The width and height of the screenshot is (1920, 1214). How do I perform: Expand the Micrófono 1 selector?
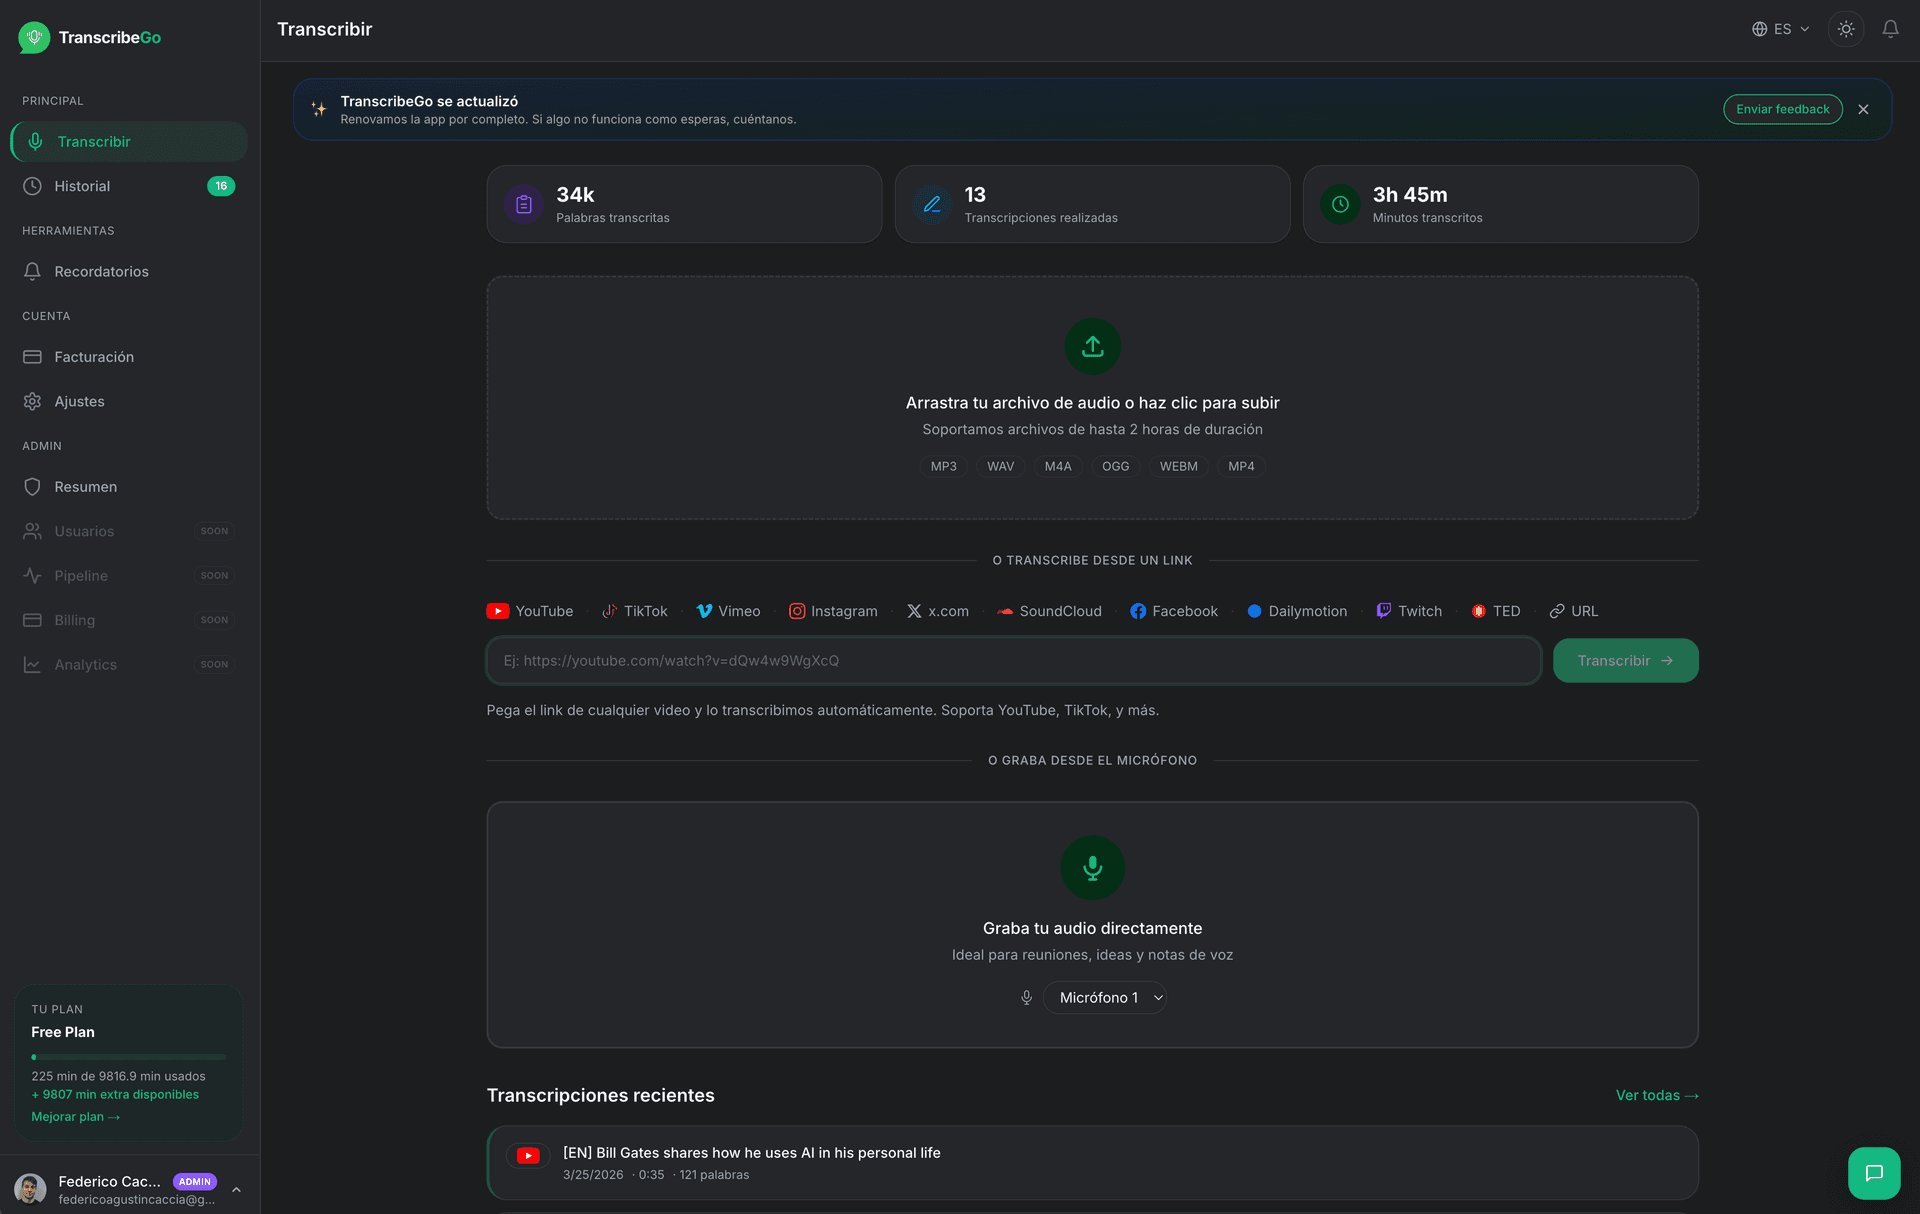coord(1105,997)
